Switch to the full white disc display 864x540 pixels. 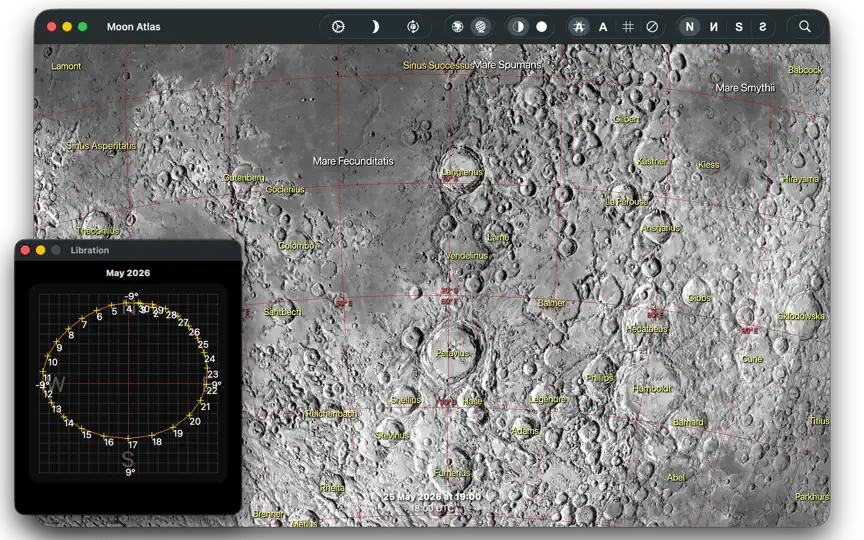542,26
